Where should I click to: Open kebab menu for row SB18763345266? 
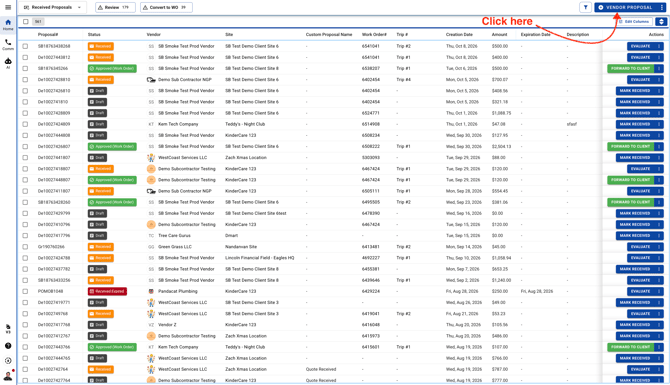click(x=659, y=68)
